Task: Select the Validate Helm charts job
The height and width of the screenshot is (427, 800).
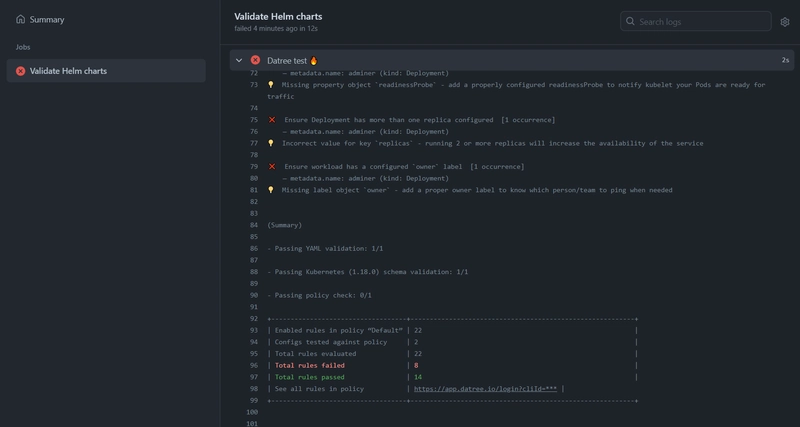Action: tap(106, 71)
